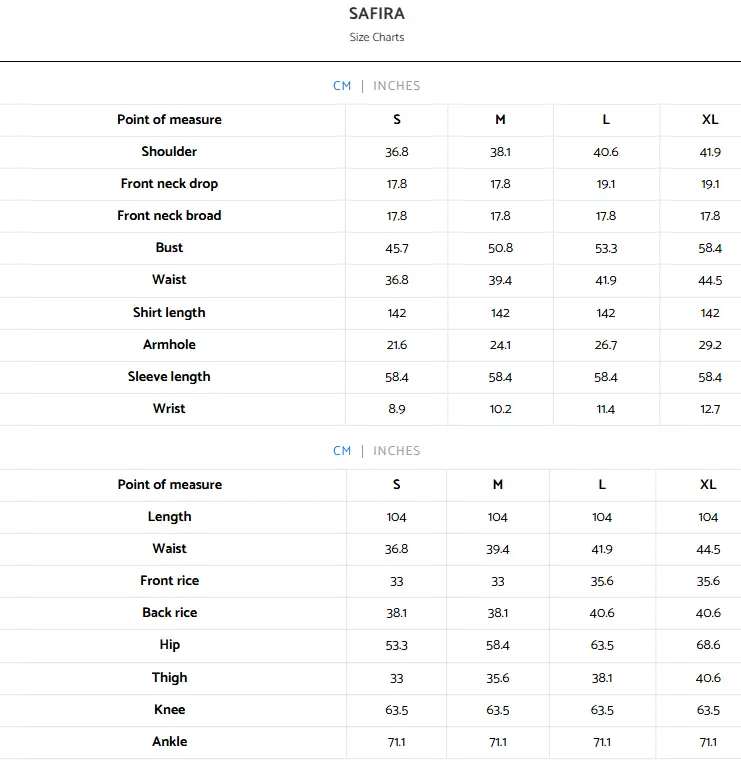Click the Front neck drop label

(169, 184)
